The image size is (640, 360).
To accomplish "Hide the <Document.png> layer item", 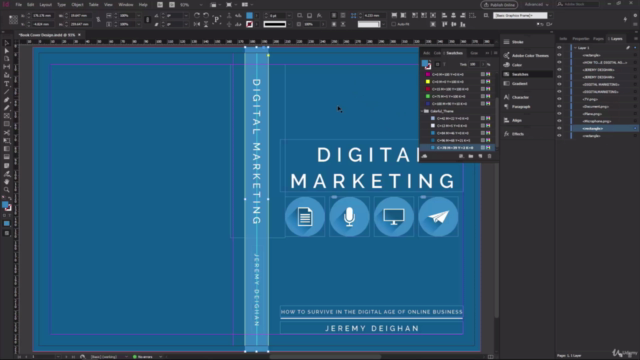I will (x=559, y=107).
